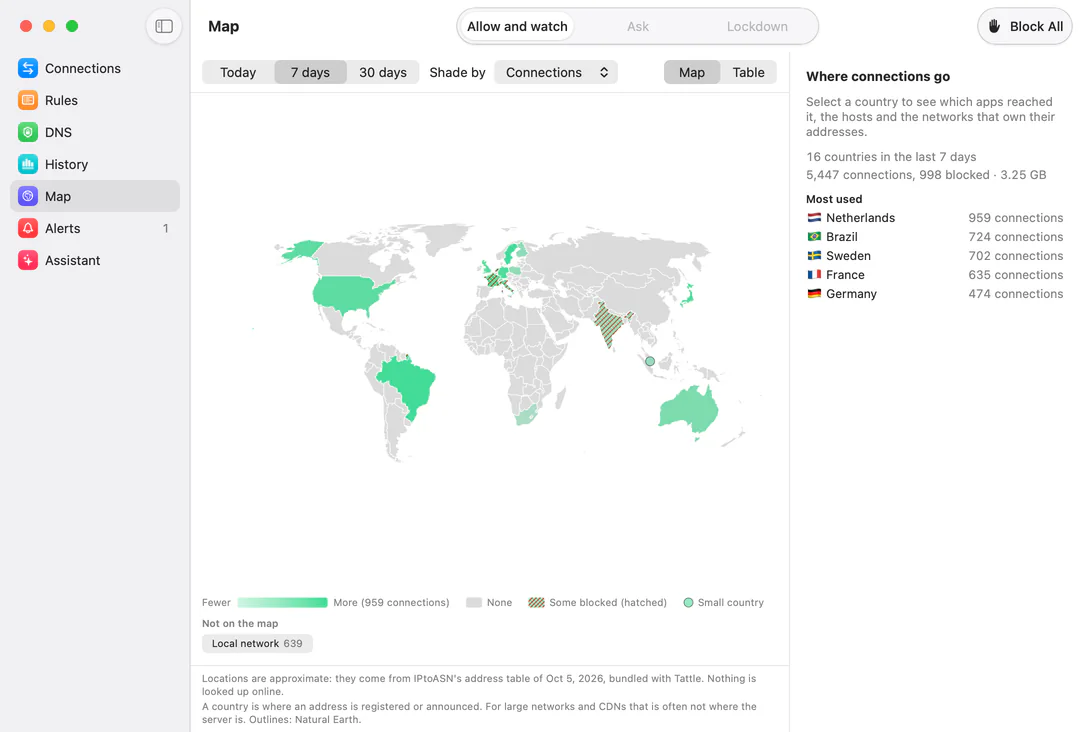
Task: Select Sweden in the Most used list
Action: [935, 255]
